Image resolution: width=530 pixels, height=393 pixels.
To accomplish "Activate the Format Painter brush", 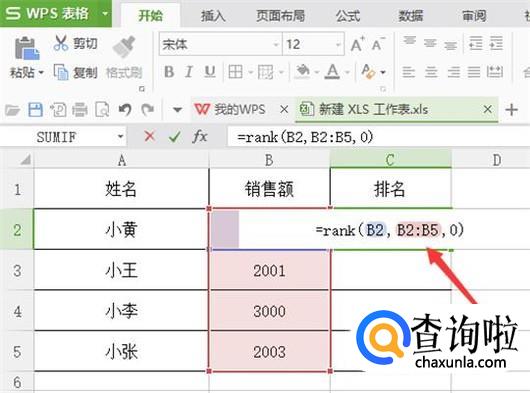I will tap(124, 47).
